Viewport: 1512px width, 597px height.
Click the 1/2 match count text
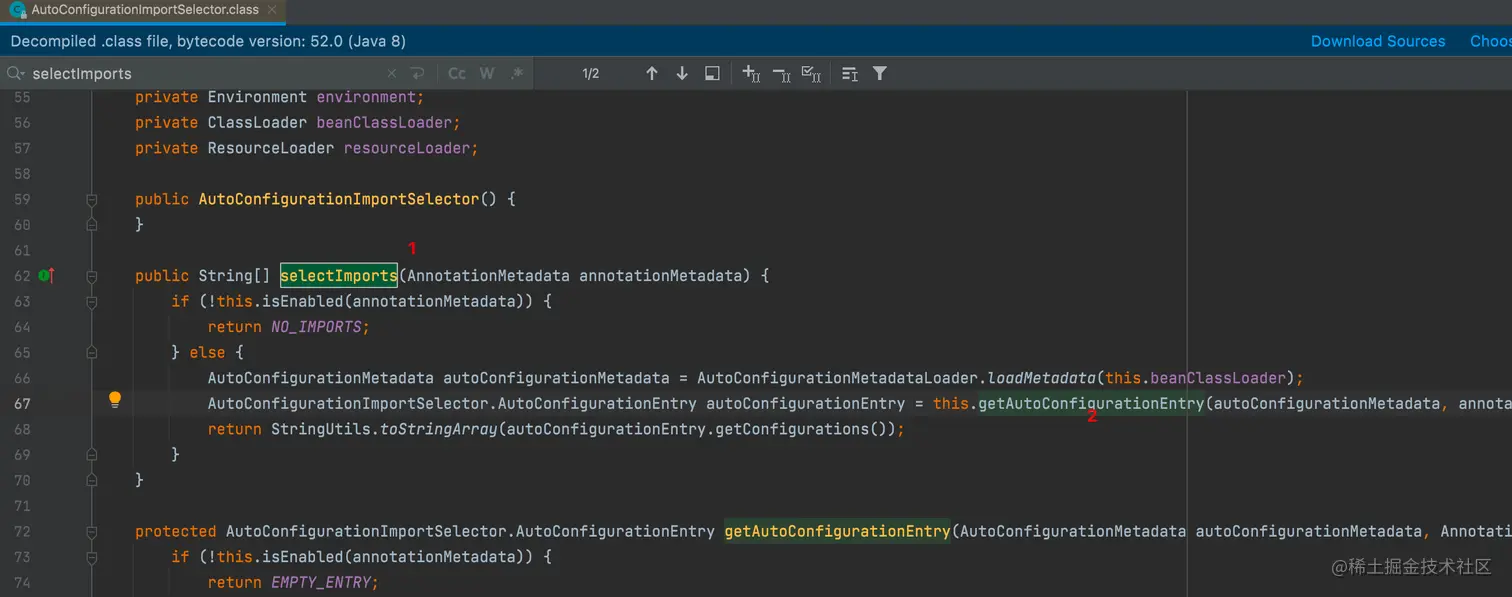(591, 74)
